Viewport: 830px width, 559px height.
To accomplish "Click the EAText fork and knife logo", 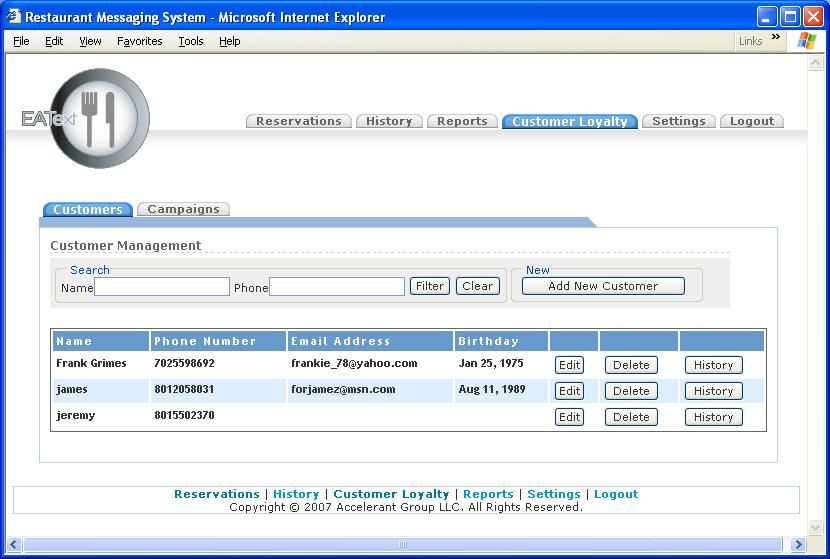I will [x=98, y=118].
